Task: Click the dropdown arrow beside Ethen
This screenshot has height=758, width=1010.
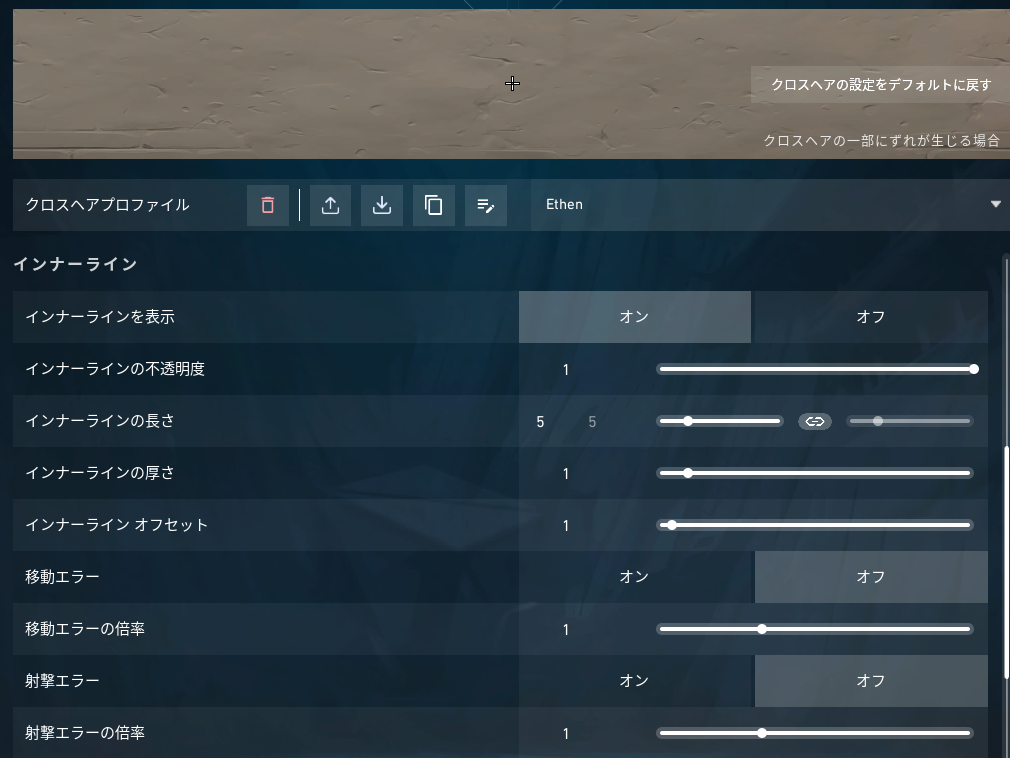Action: pyautogui.click(x=995, y=204)
